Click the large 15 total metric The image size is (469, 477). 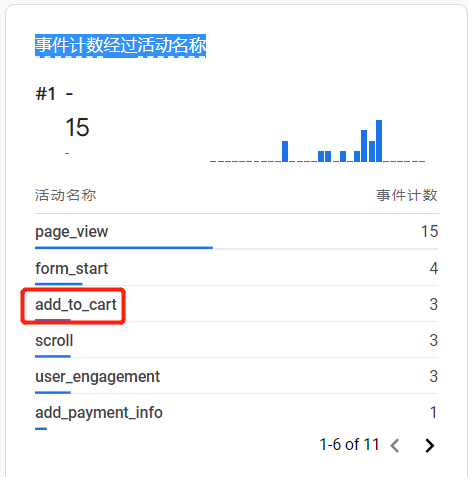tap(77, 127)
